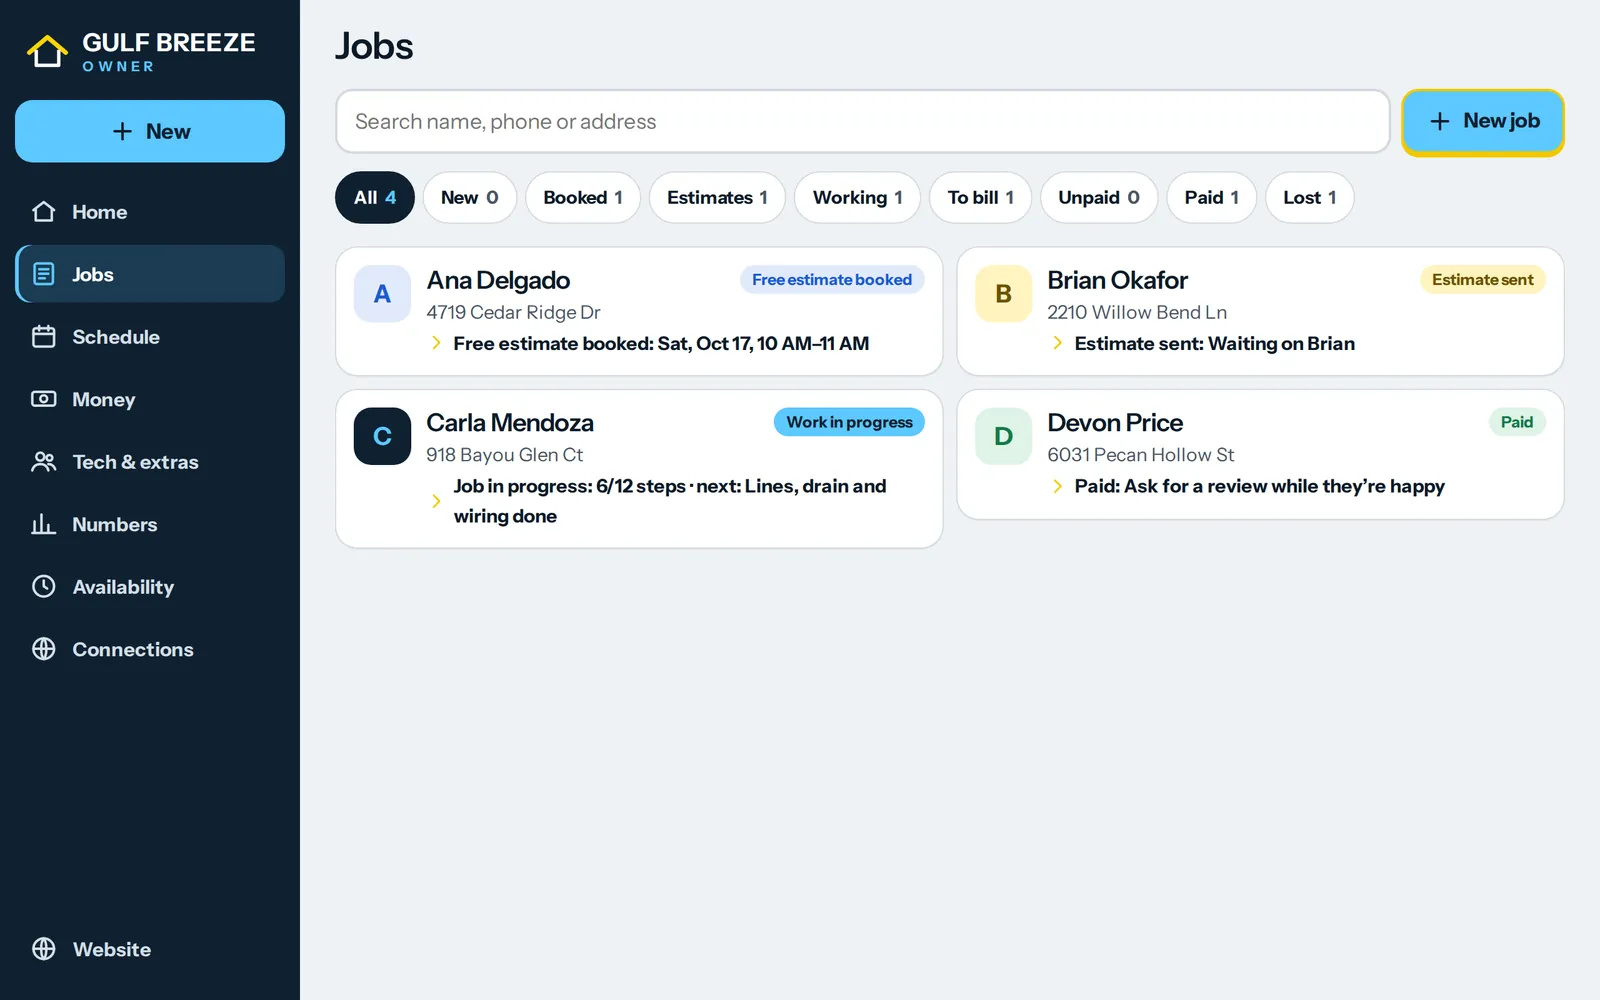Viewport: 1600px width, 1000px height.
Task: Open the Schedule menu item label
Action: coord(116,337)
